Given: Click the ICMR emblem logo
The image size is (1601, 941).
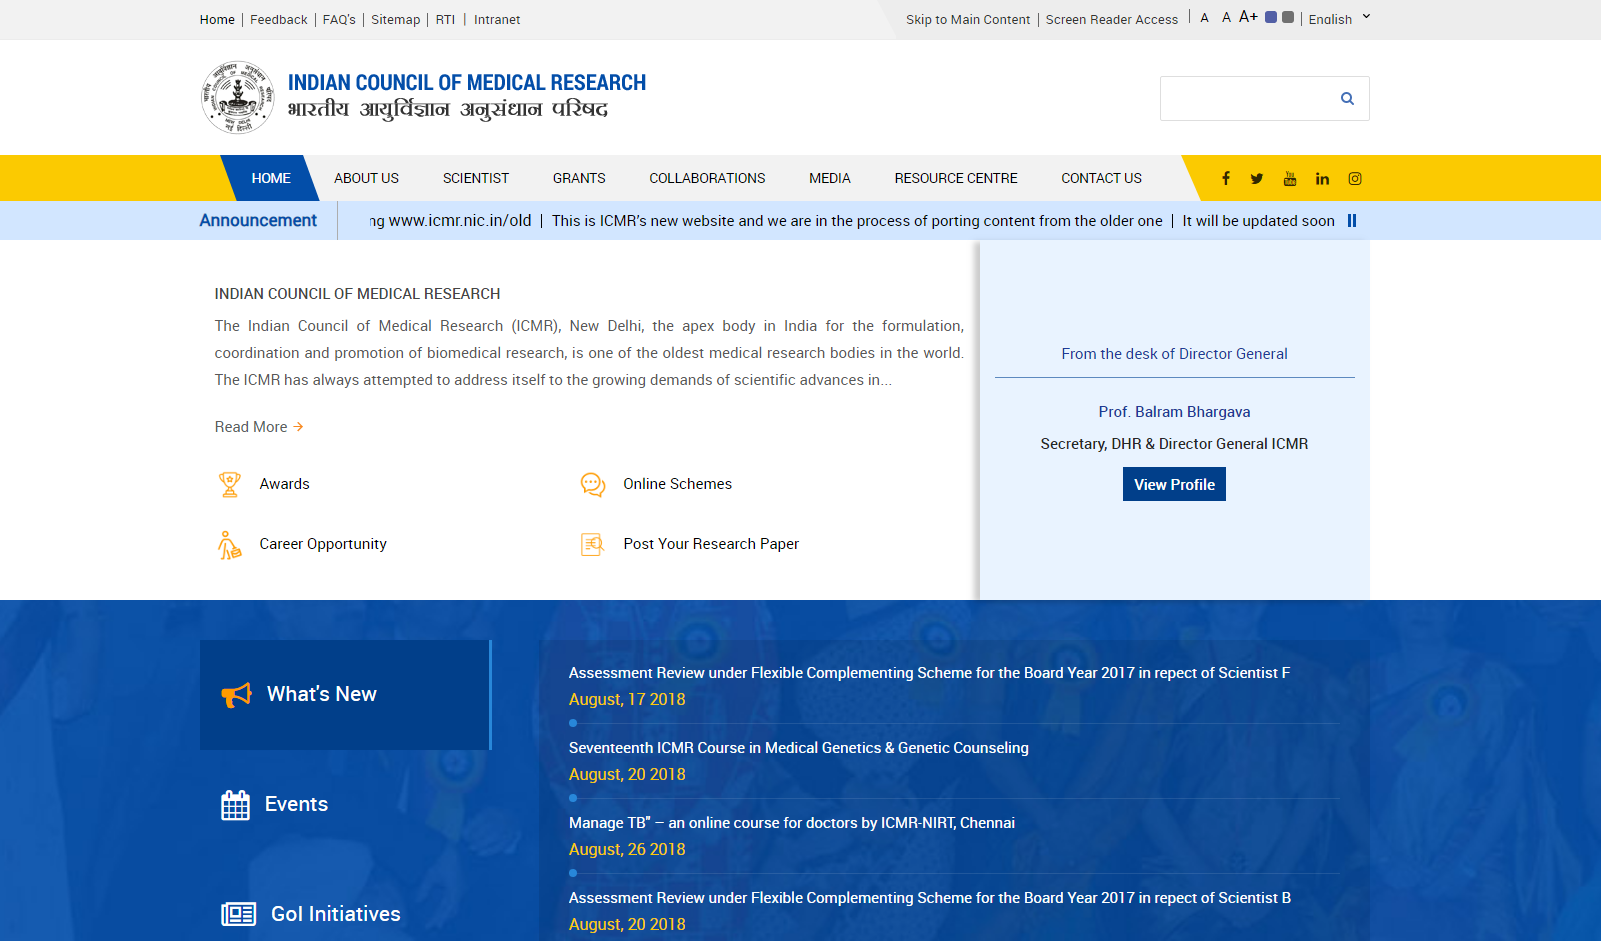Looking at the screenshot, I should (x=237, y=97).
